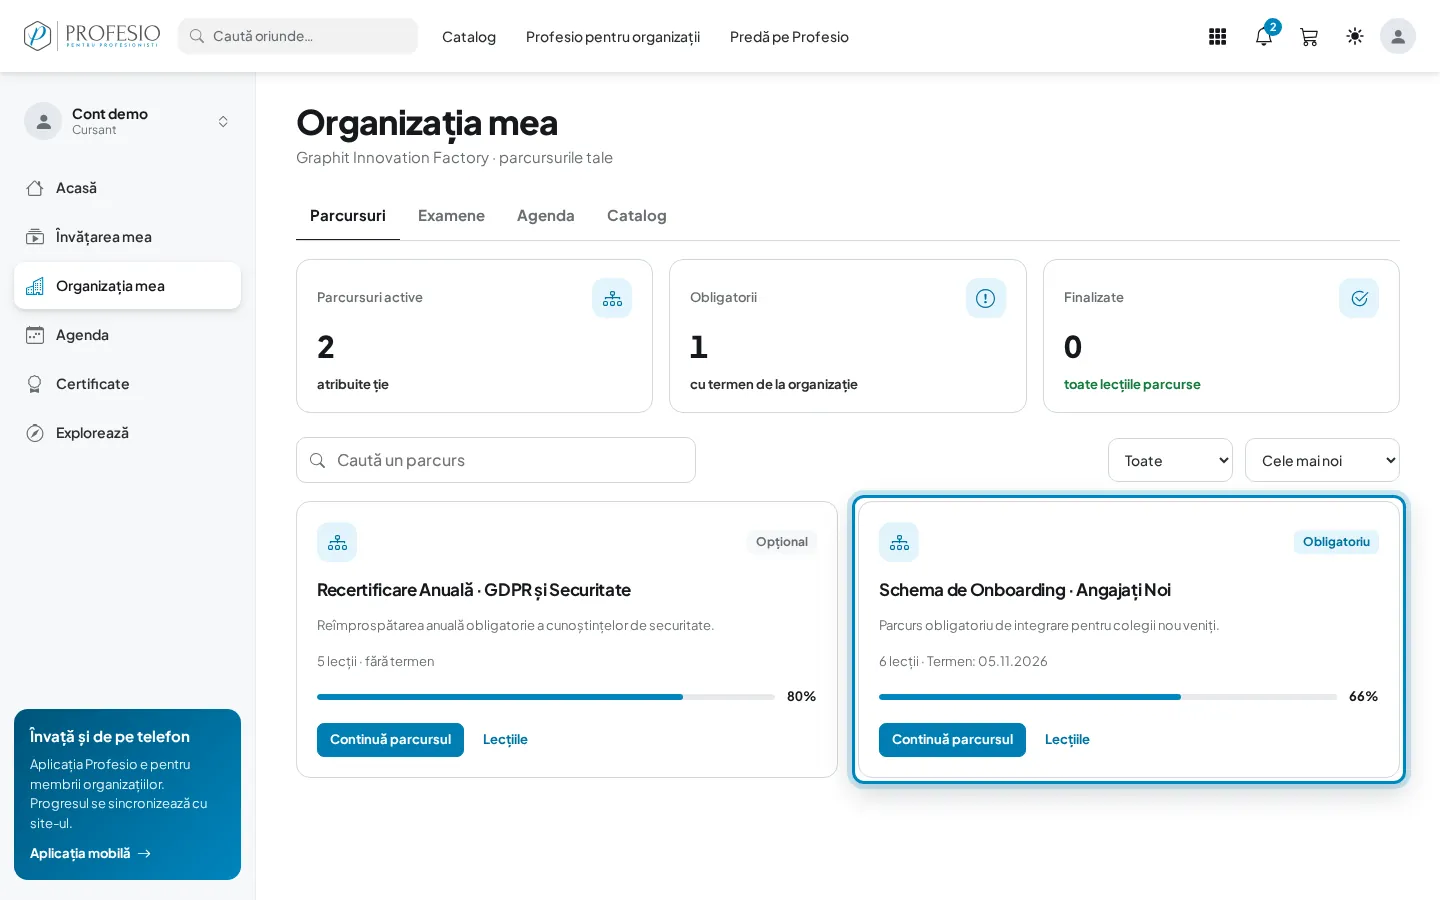1440x900 pixels.
Task: Focus the Caută oriunde search field
Action: pos(298,36)
